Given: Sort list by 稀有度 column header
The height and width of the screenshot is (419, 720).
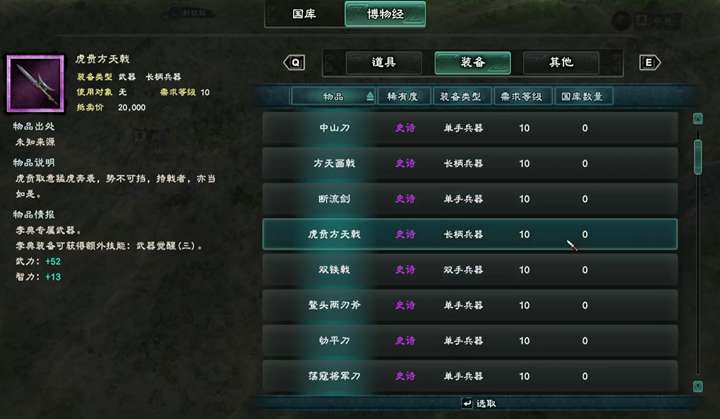Looking at the screenshot, I should pos(403,96).
